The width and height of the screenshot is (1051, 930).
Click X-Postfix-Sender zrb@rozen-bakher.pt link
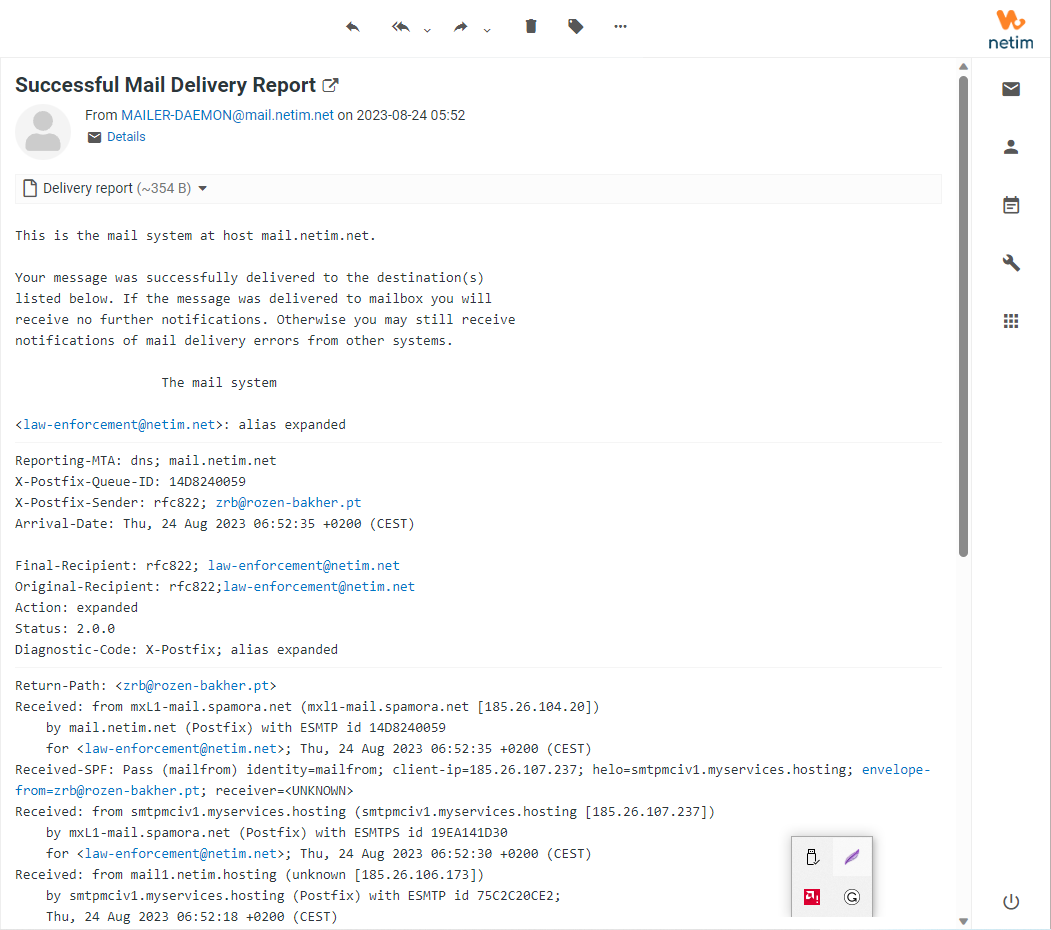pos(288,502)
